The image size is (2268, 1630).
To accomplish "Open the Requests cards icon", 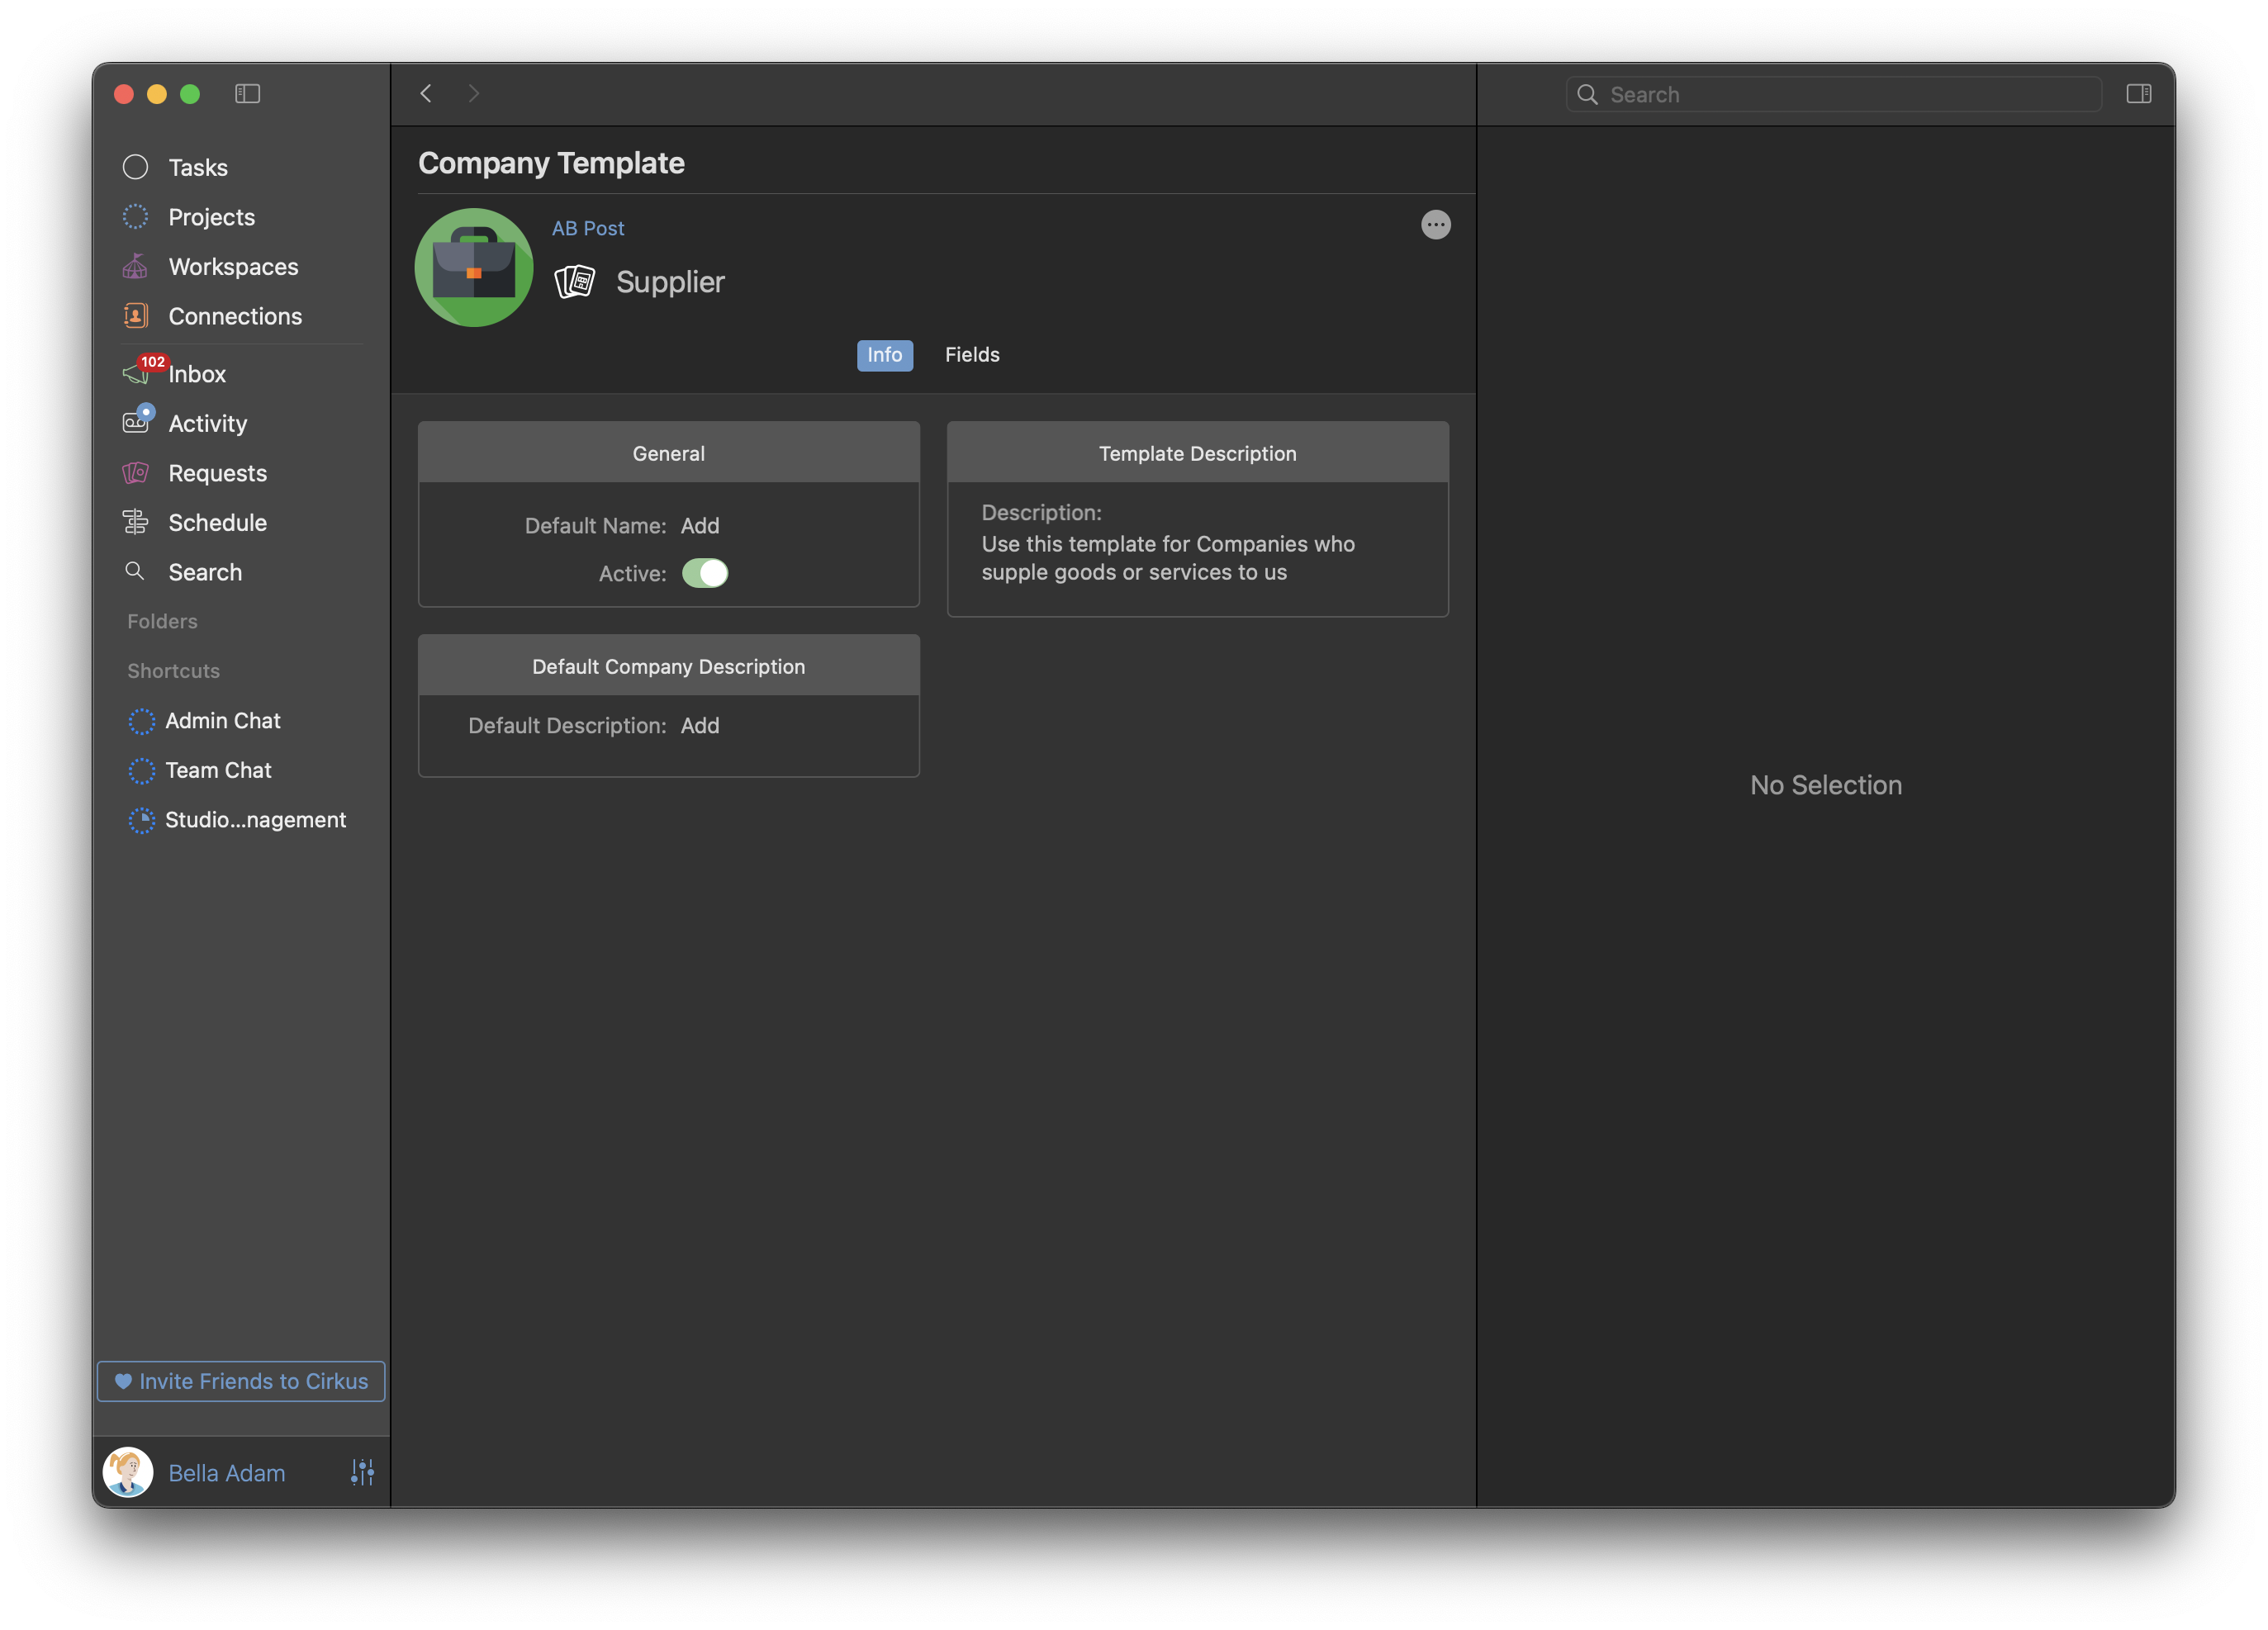I will pos(135,473).
